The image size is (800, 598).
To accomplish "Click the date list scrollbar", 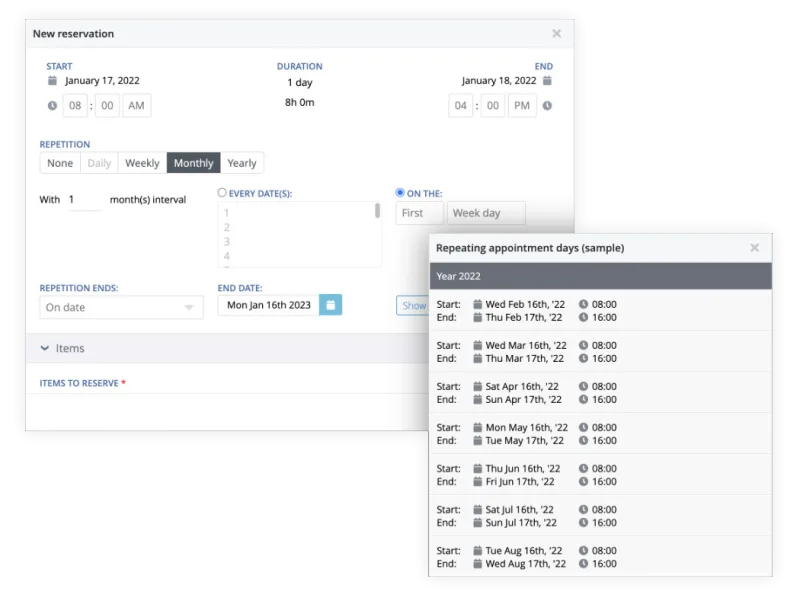I will [377, 211].
